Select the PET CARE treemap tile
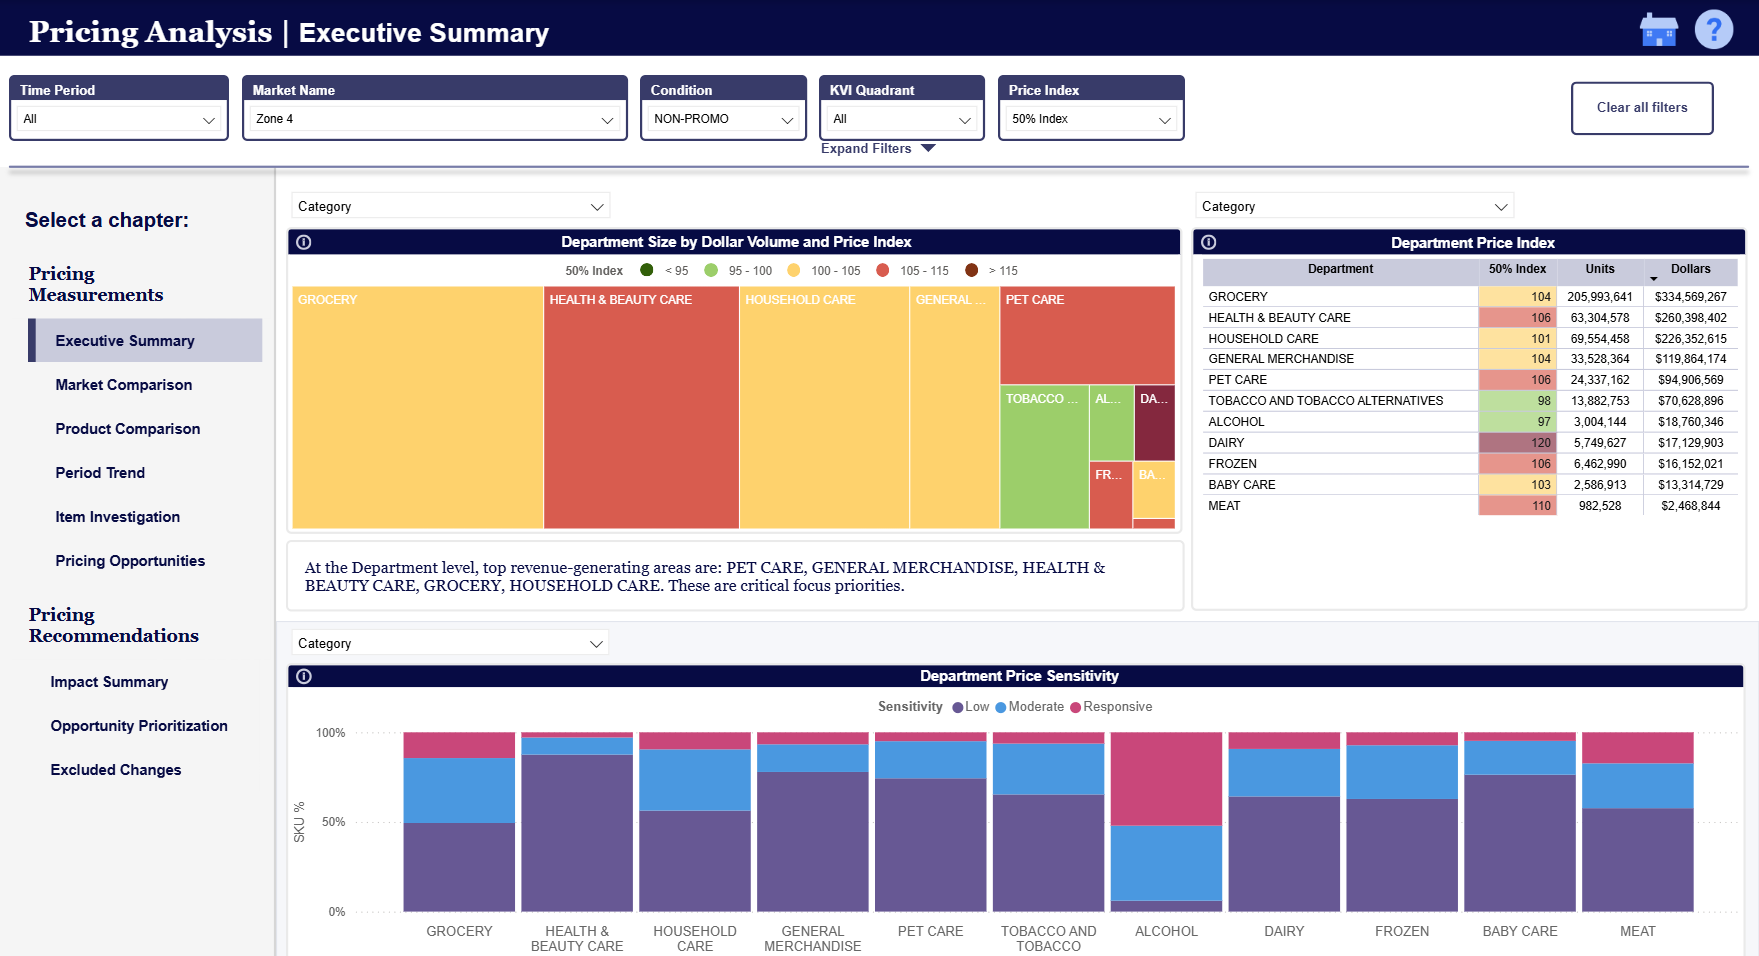The image size is (1759, 956). point(1087,335)
